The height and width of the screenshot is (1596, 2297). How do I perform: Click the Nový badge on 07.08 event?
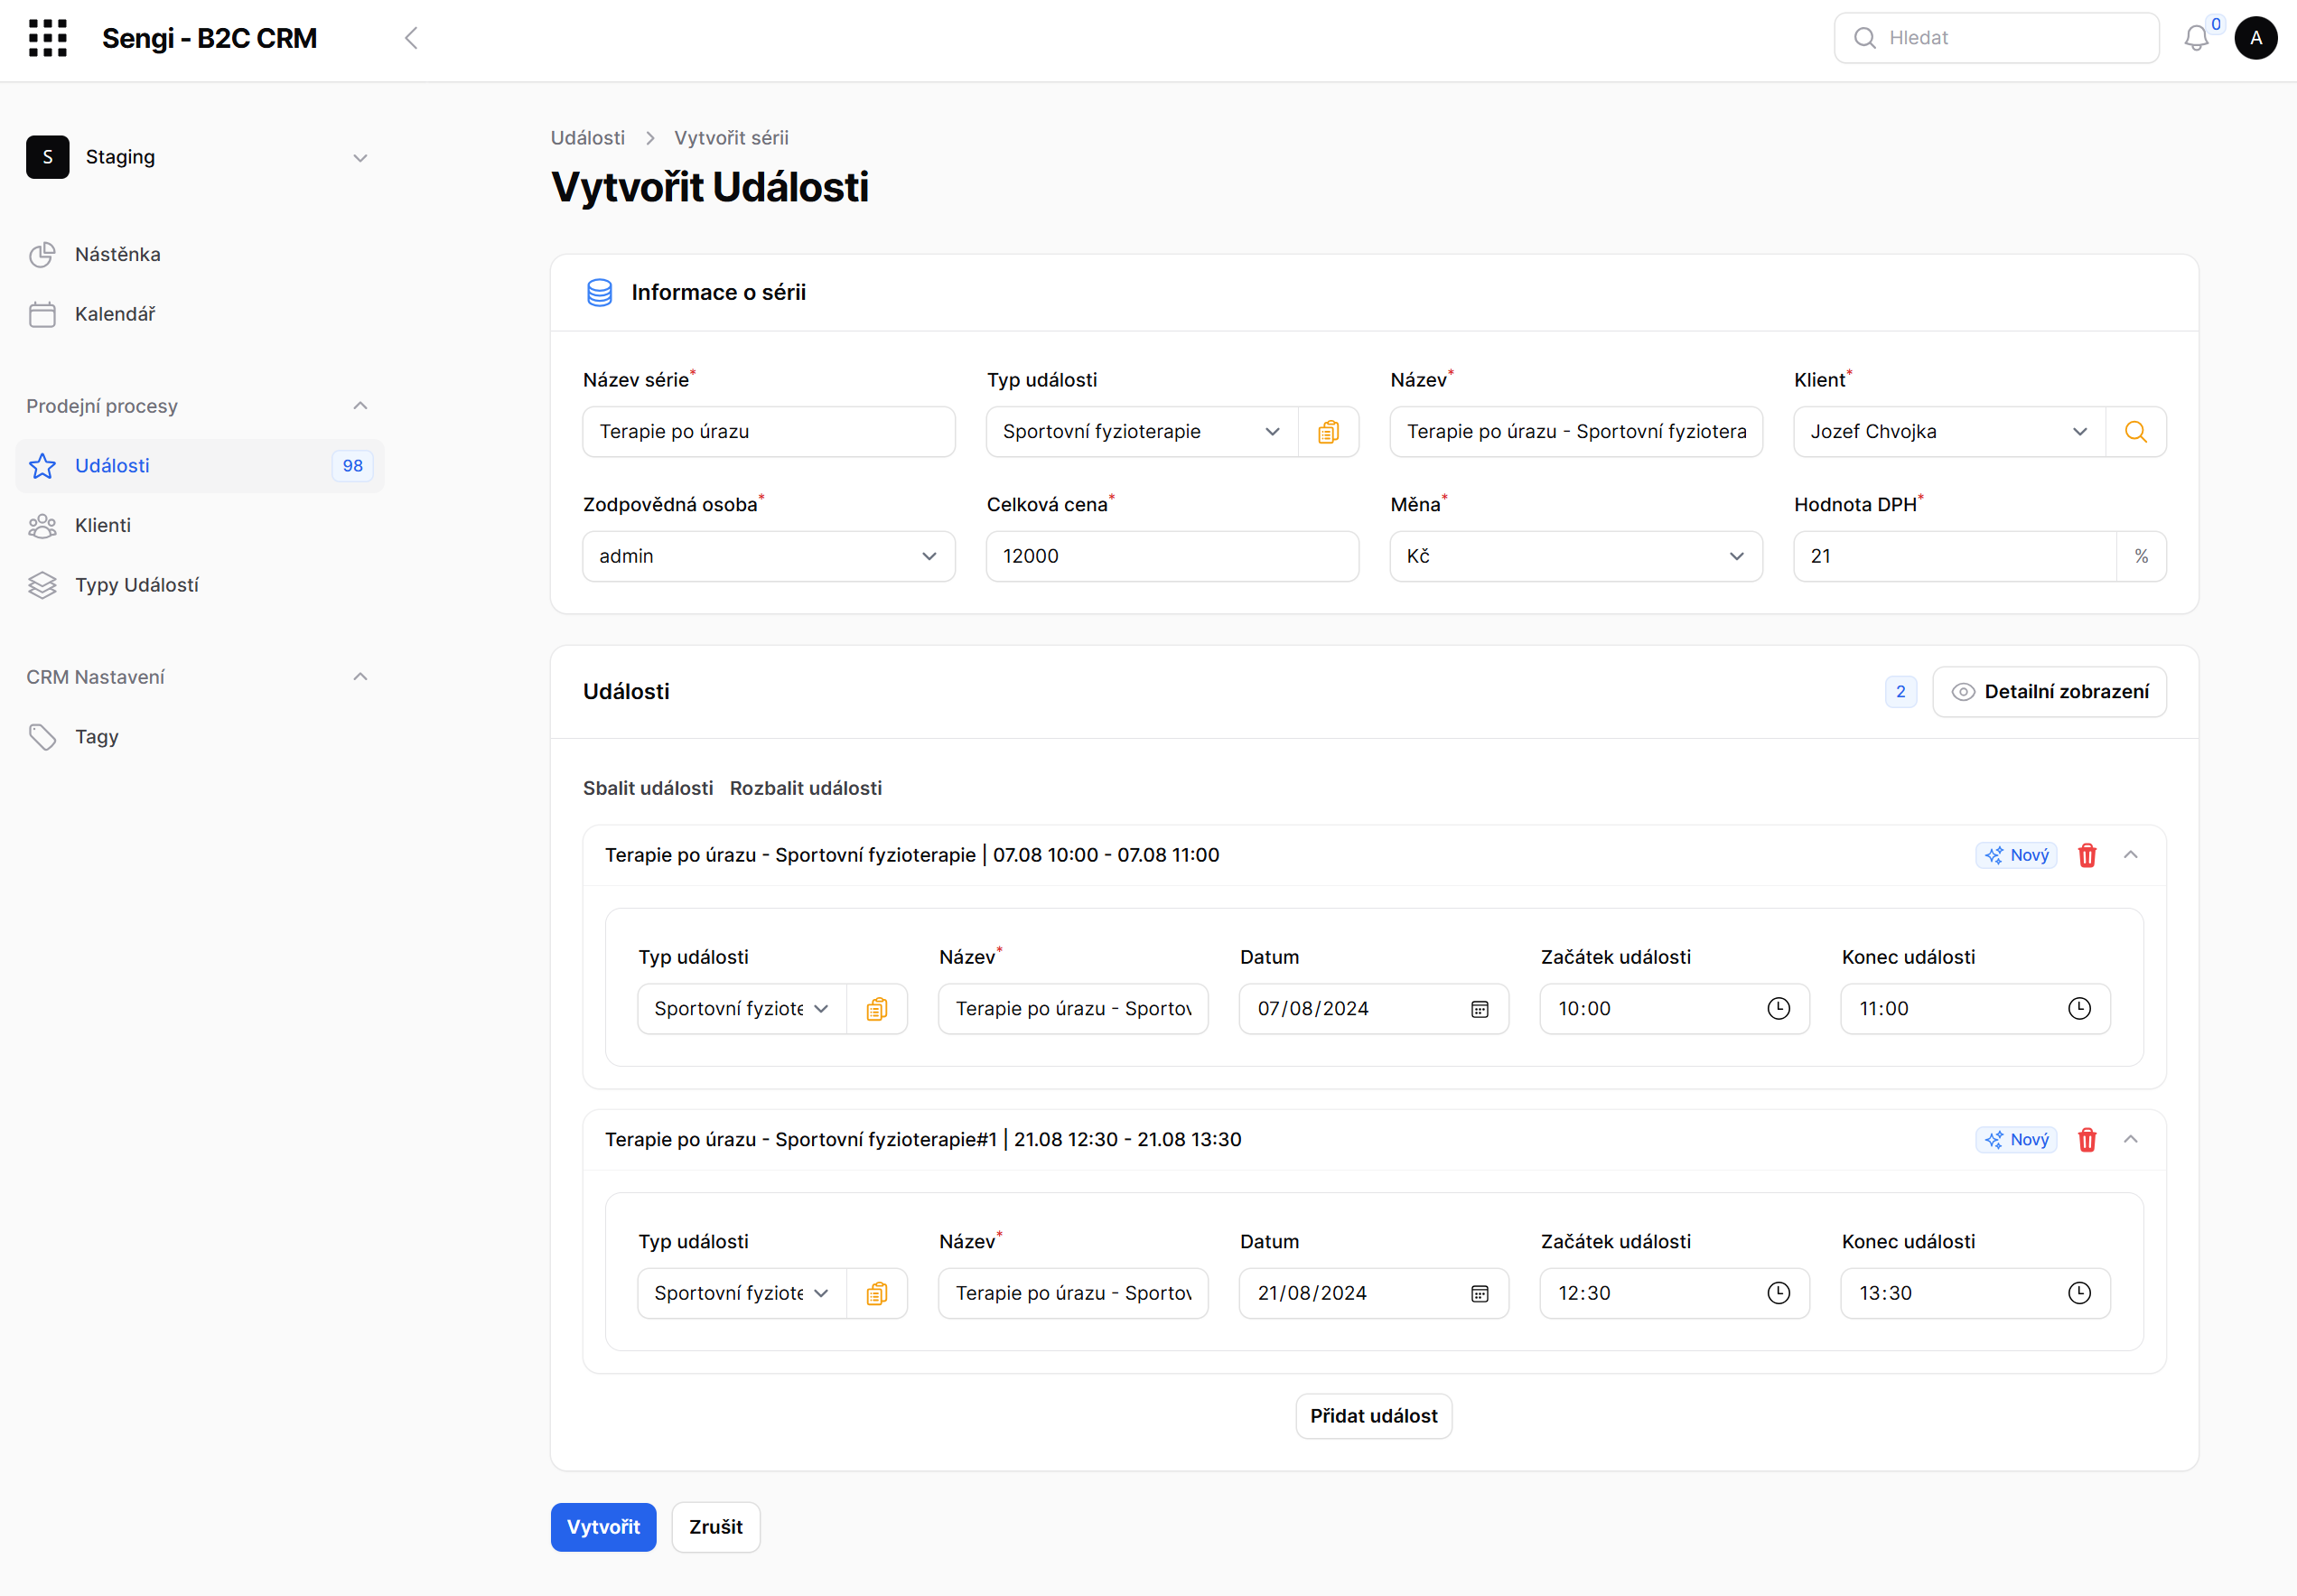(2016, 855)
